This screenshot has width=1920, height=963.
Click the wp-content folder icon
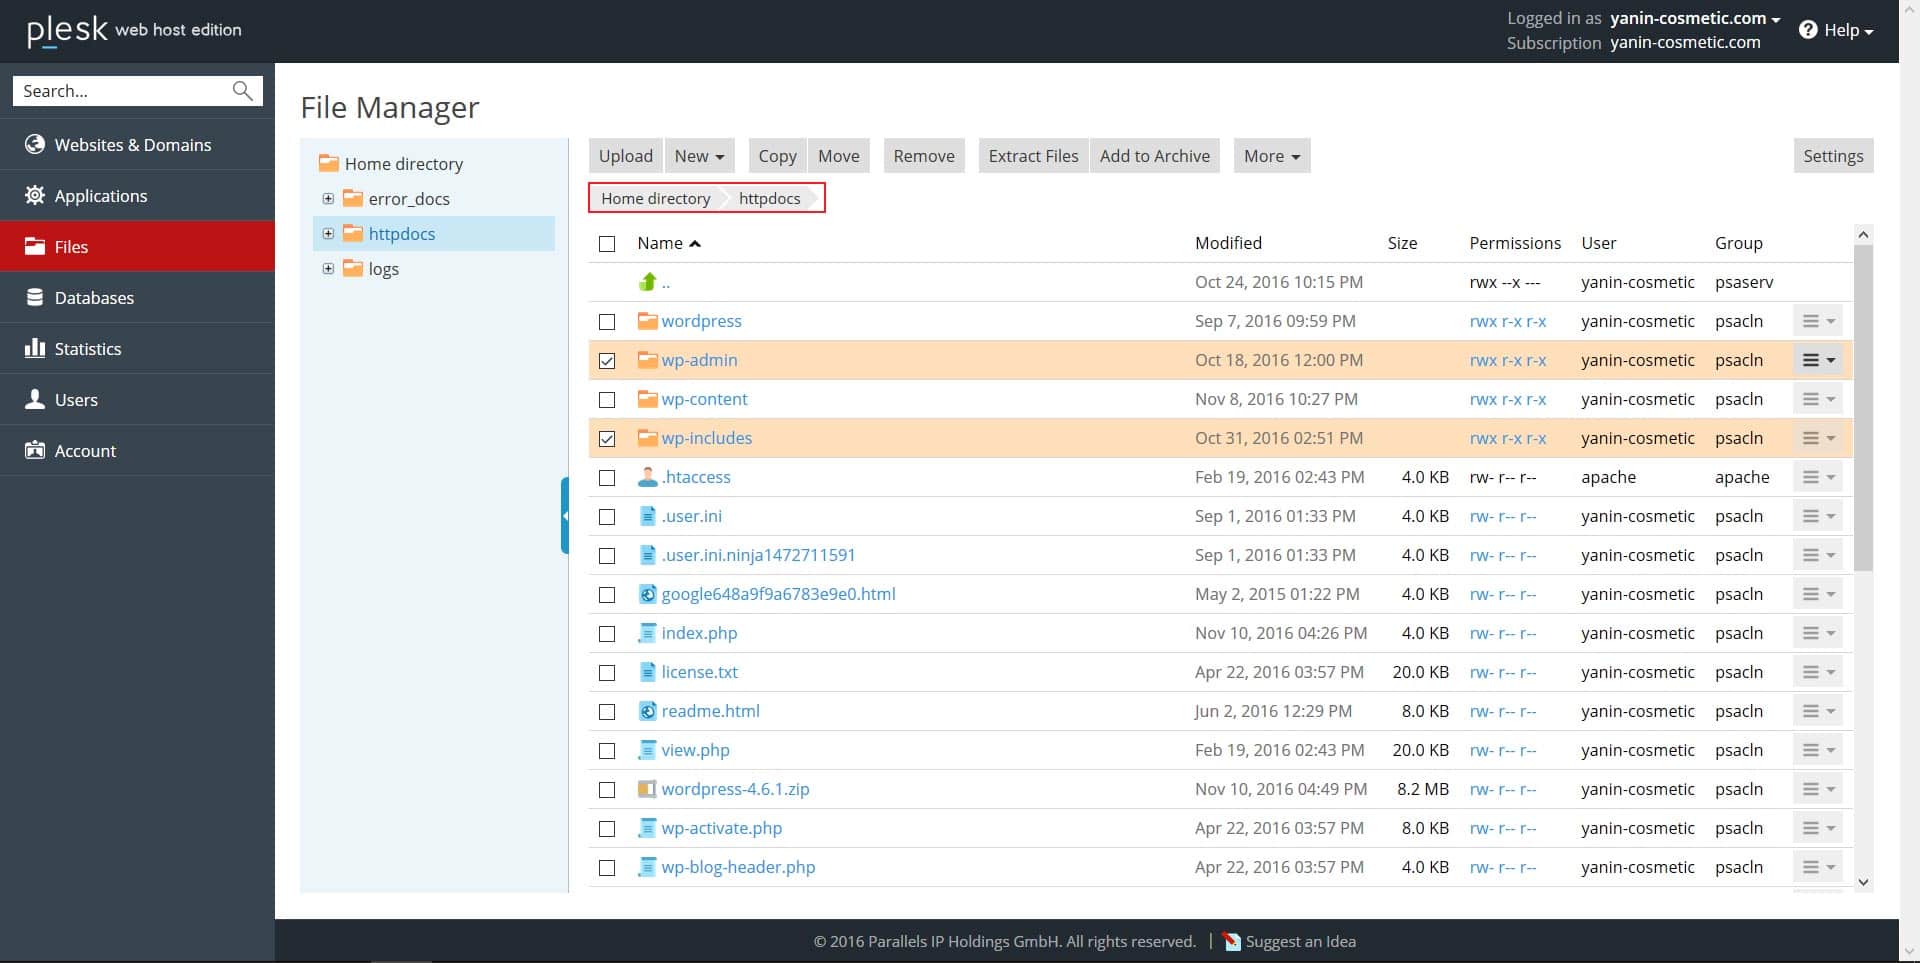tap(648, 399)
